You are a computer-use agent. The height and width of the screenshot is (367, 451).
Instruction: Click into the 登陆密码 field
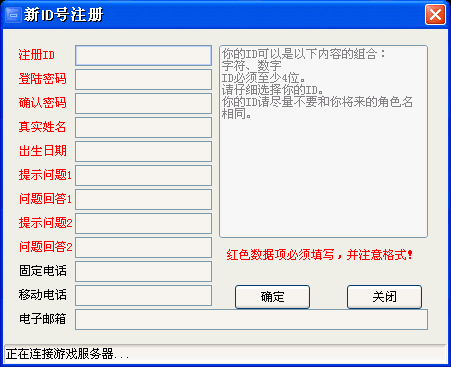tap(143, 79)
